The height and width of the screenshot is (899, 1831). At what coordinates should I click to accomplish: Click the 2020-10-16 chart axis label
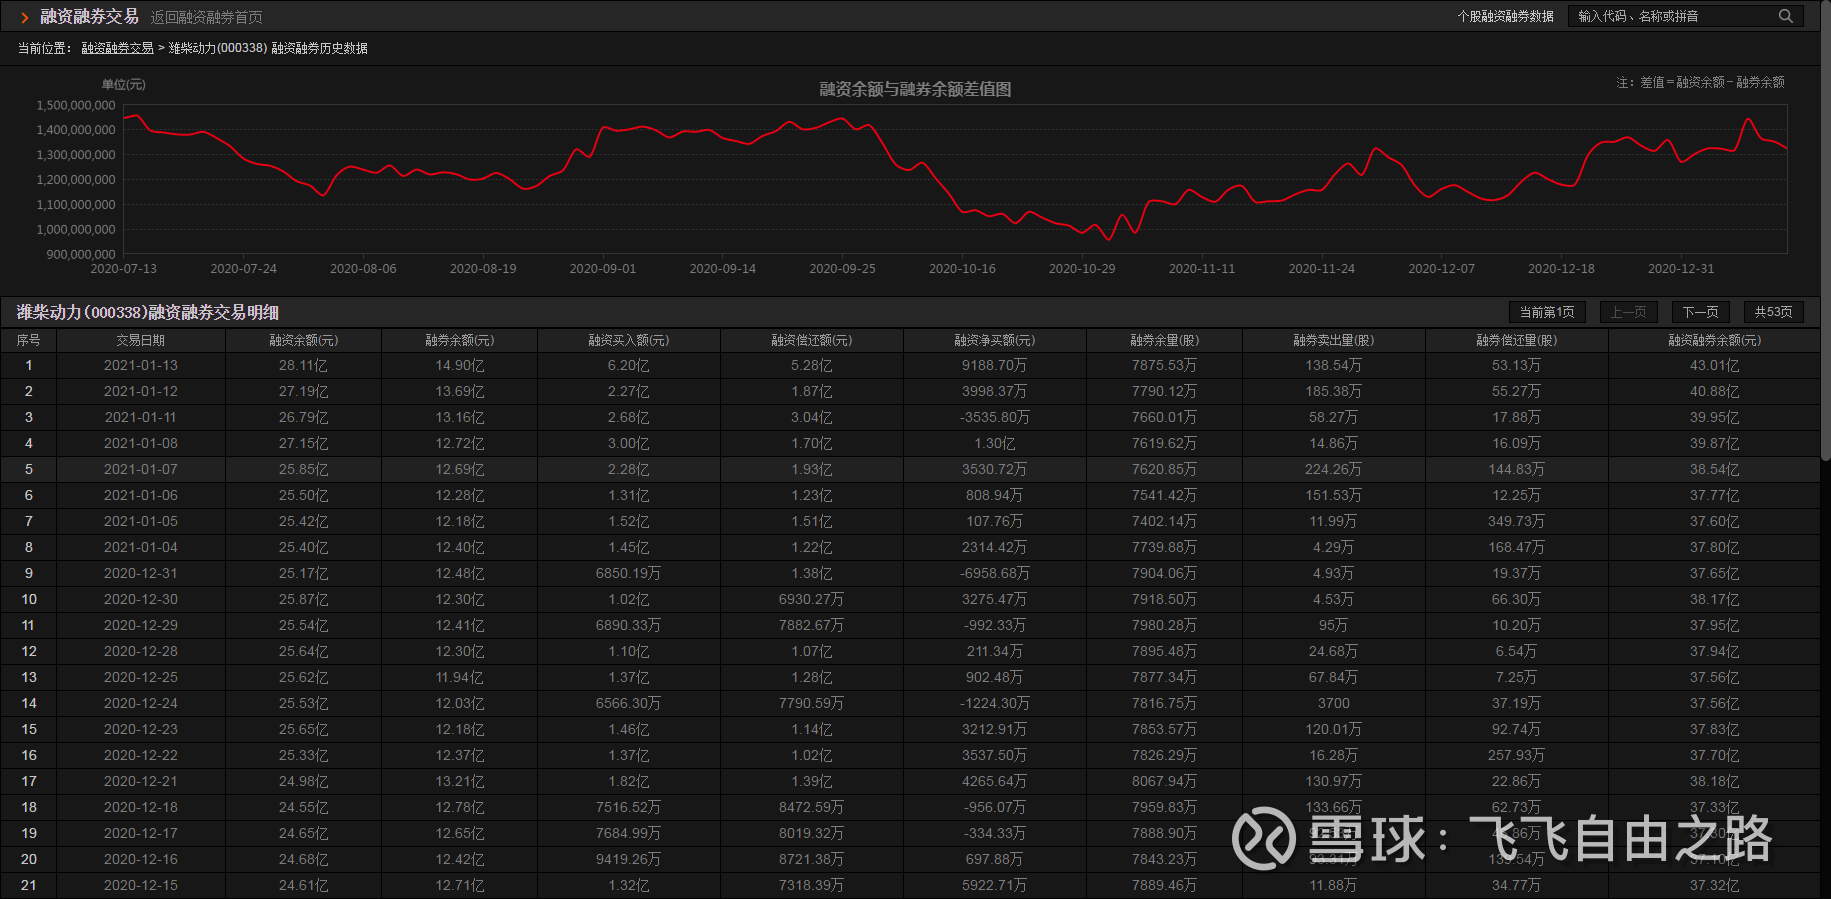(x=962, y=269)
